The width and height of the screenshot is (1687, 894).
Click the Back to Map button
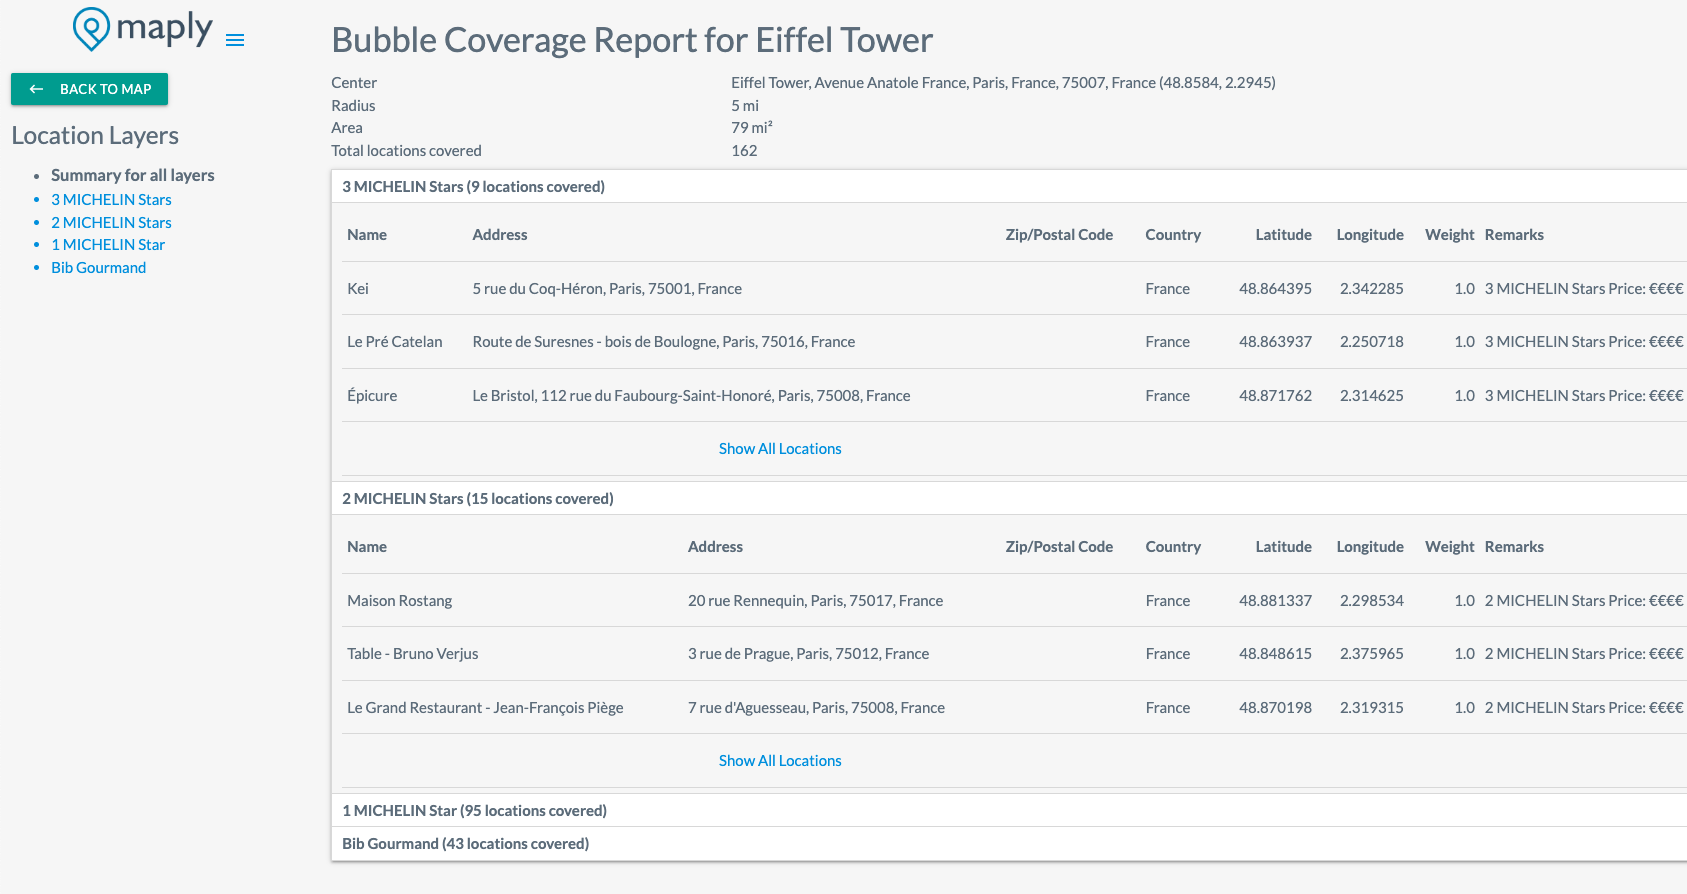click(x=90, y=89)
